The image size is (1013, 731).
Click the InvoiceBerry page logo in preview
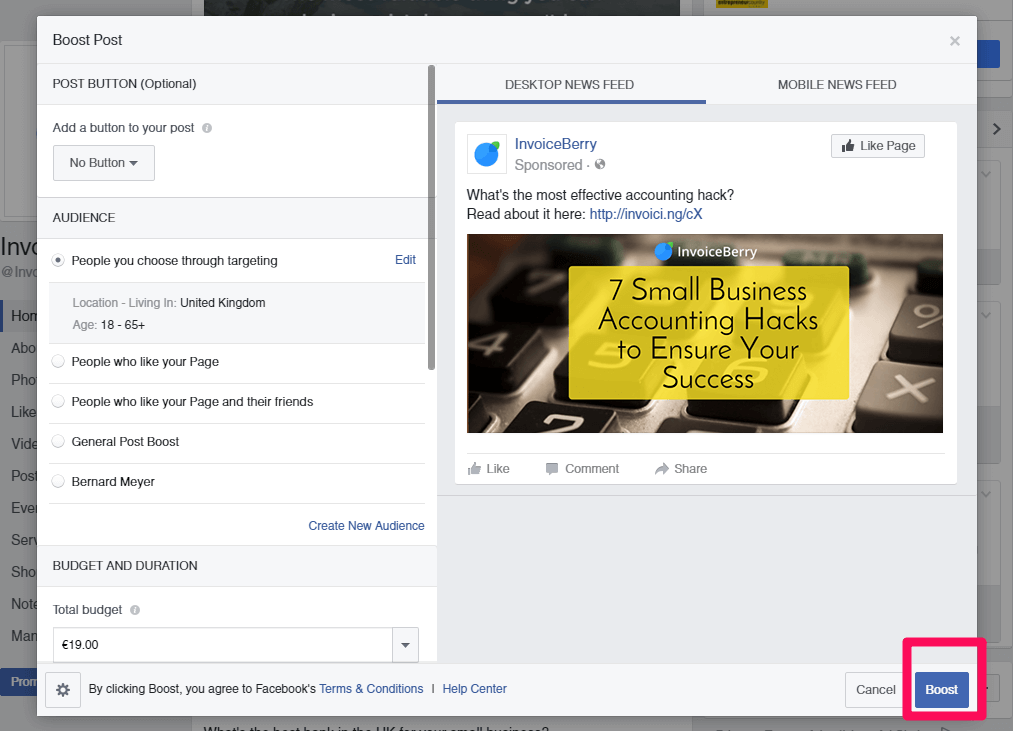(486, 154)
